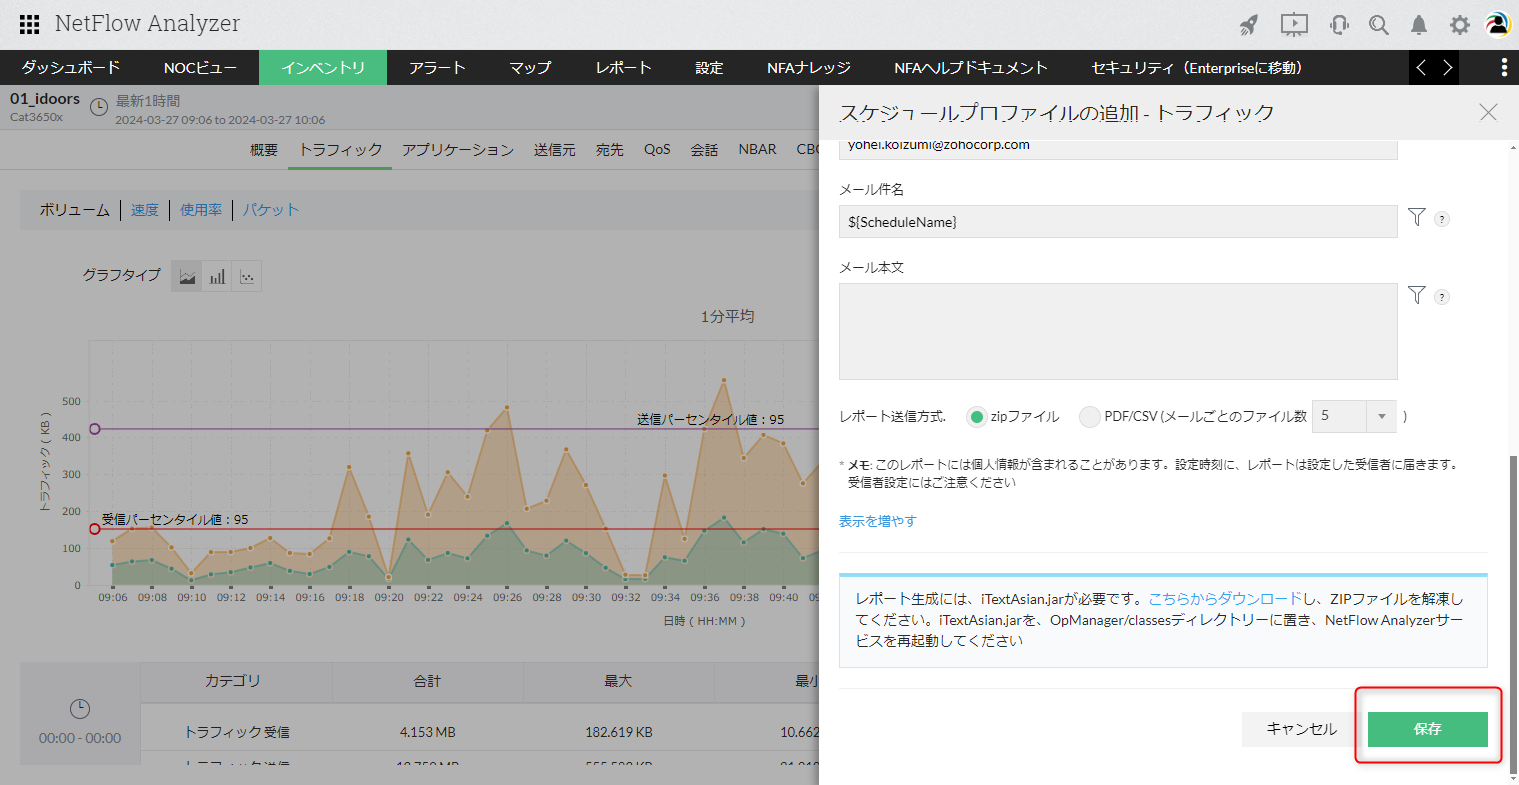Click filter icon beside メール件名 field
The height and width of the screenshot is (785, 1519).
[x=1416, y=217]
